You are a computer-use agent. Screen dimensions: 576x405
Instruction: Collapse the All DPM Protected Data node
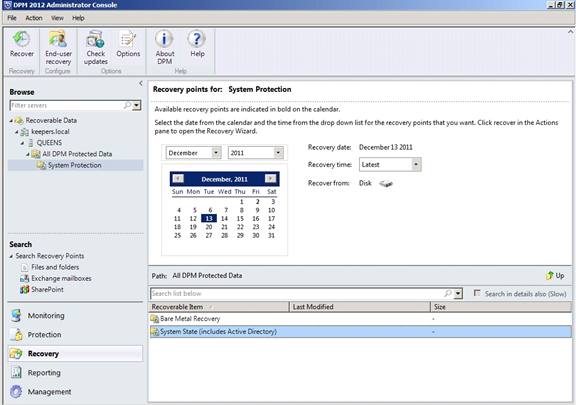tap(28, 154)
